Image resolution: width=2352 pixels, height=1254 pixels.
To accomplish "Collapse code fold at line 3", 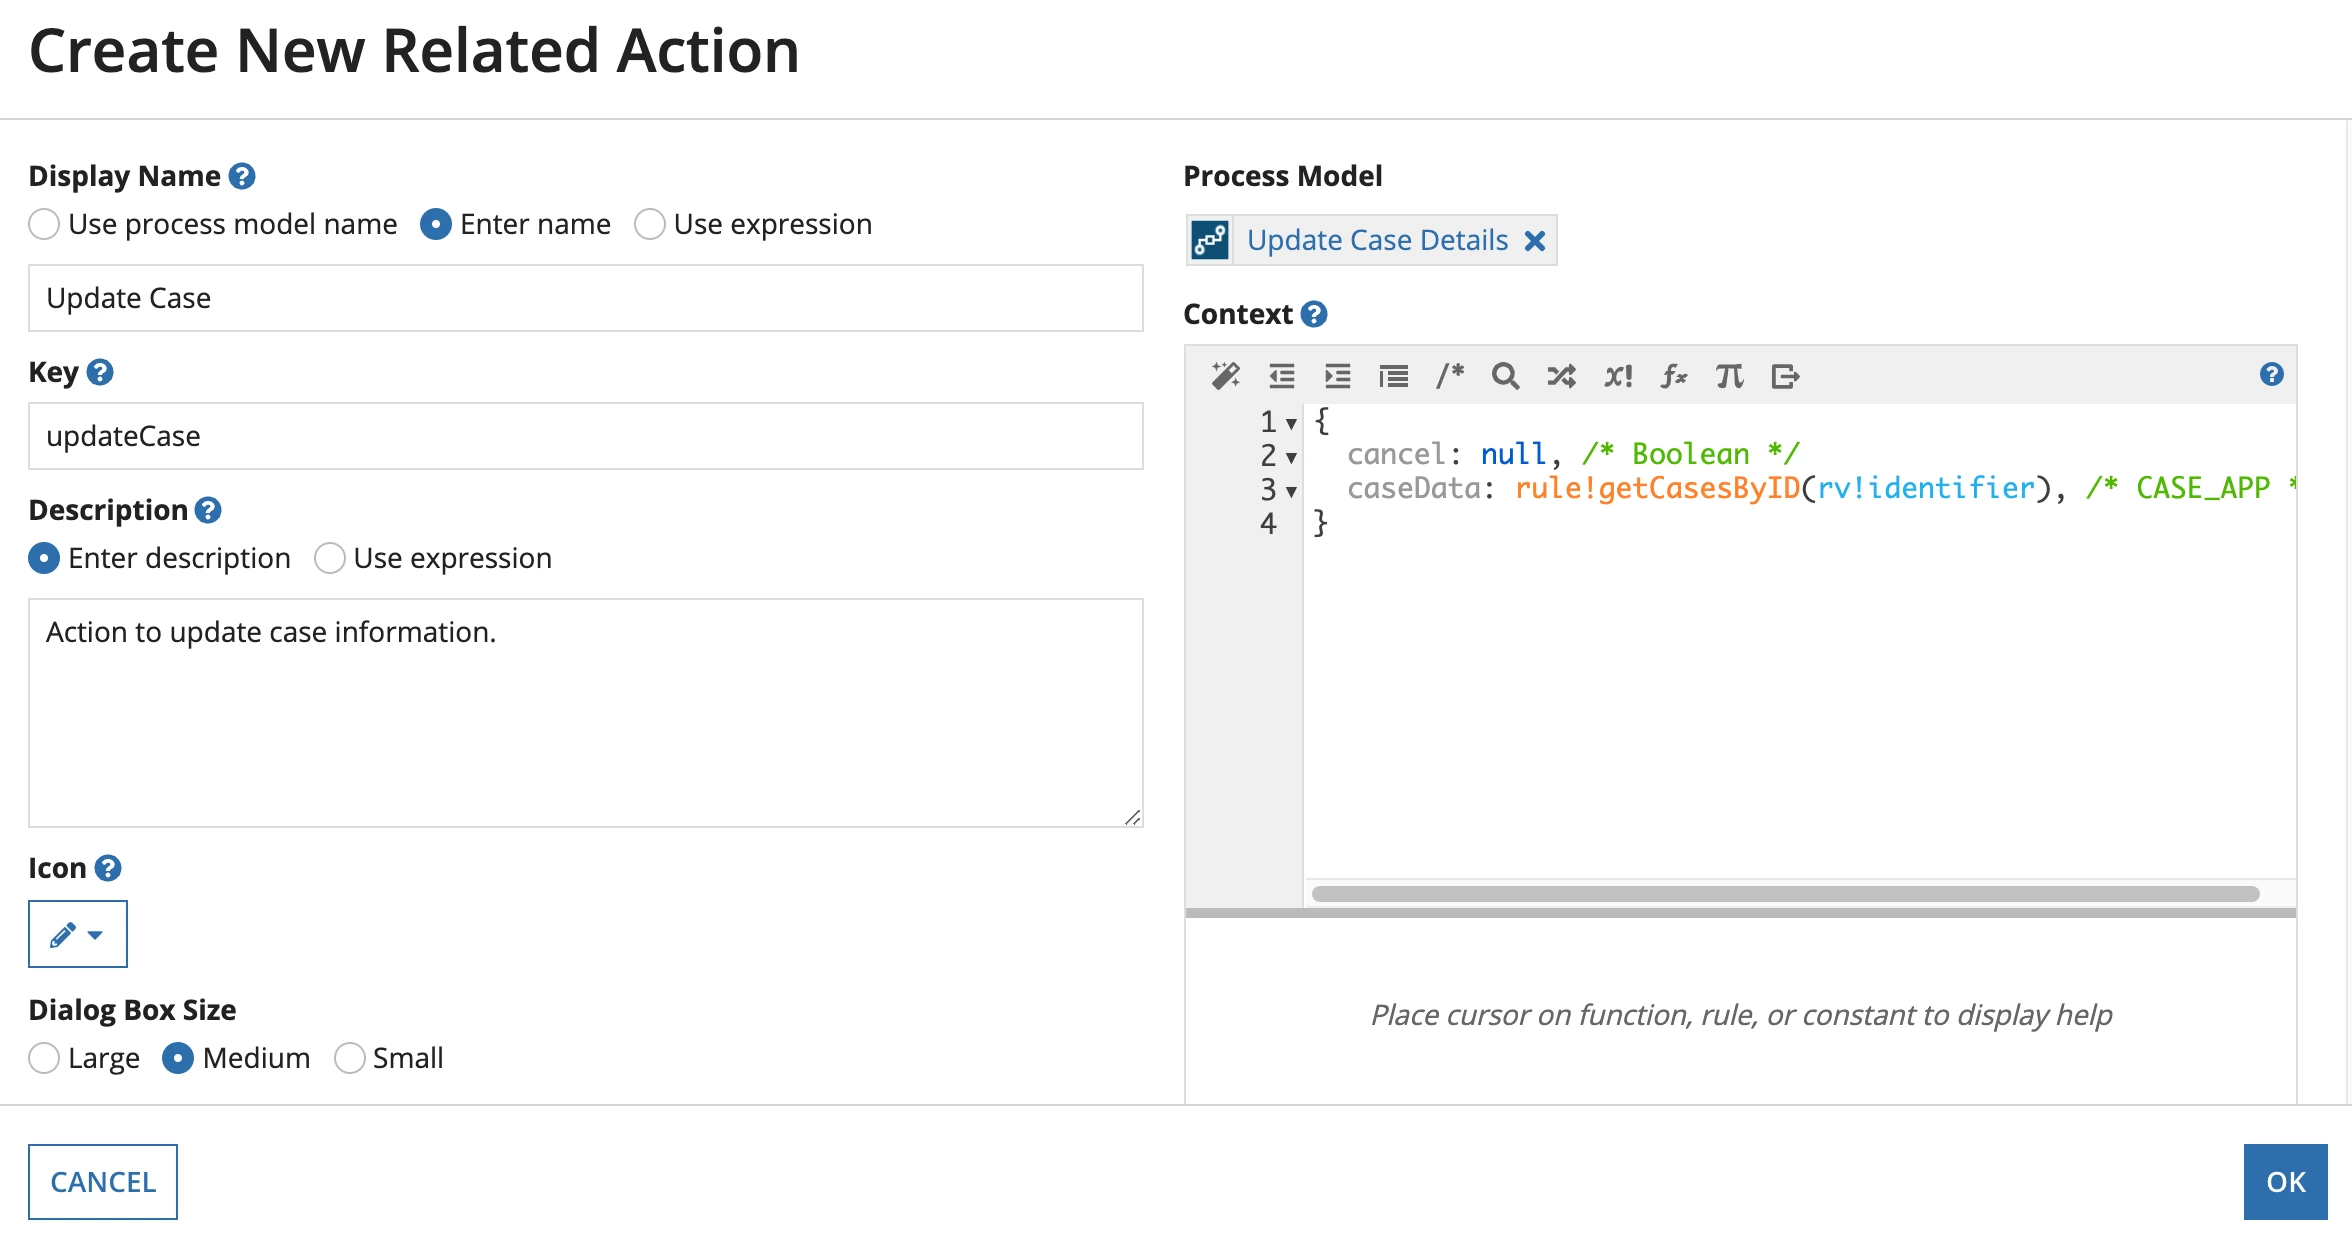I will [x=1291, y=492].
